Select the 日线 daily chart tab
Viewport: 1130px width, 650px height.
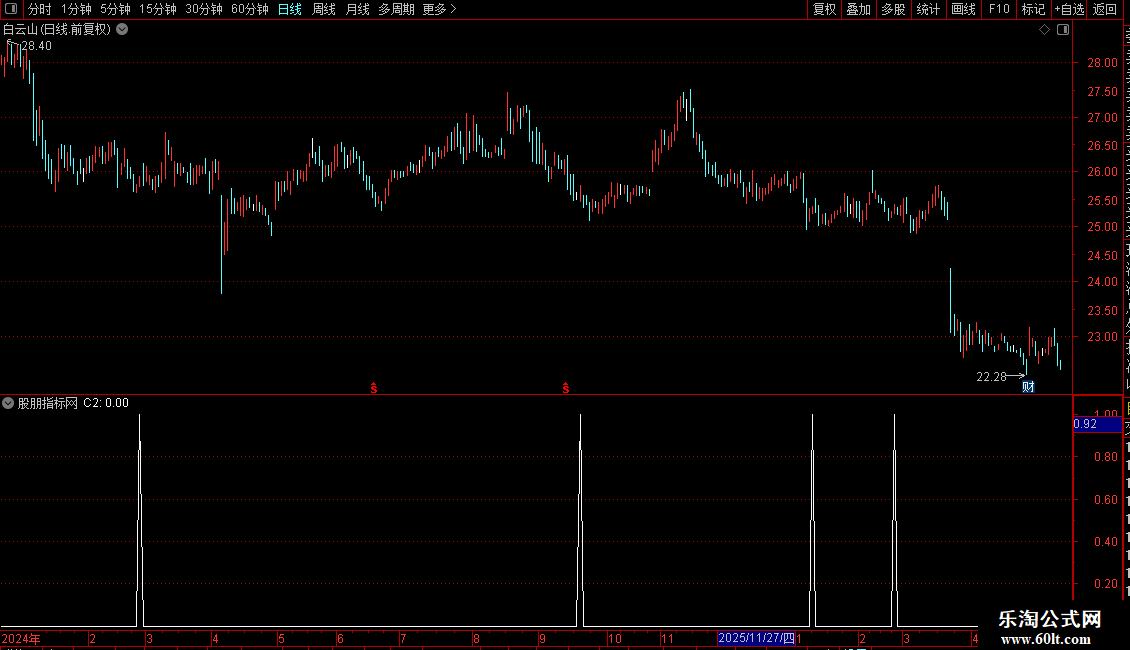click(x=290, y=9)
